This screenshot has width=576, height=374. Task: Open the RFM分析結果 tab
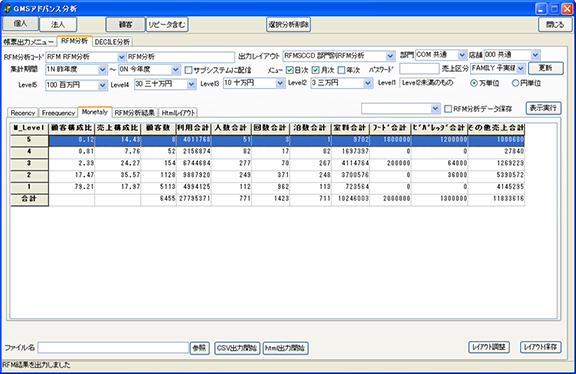click(134, 113)
